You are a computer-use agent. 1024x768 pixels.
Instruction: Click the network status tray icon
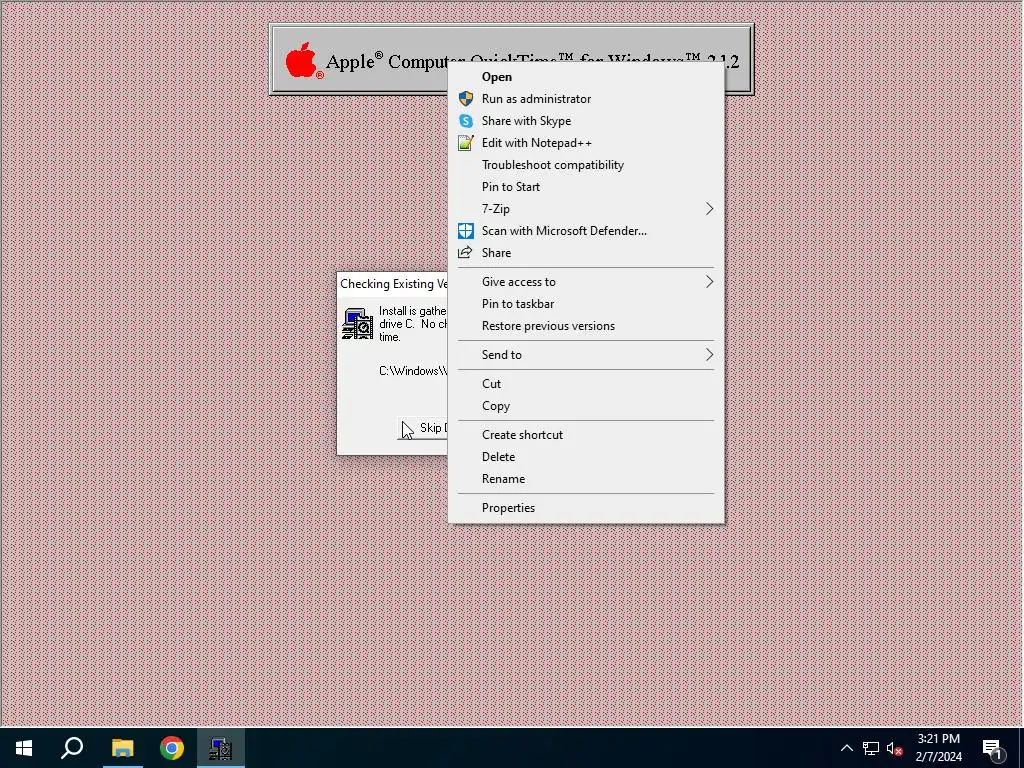[x=871, y=748]
